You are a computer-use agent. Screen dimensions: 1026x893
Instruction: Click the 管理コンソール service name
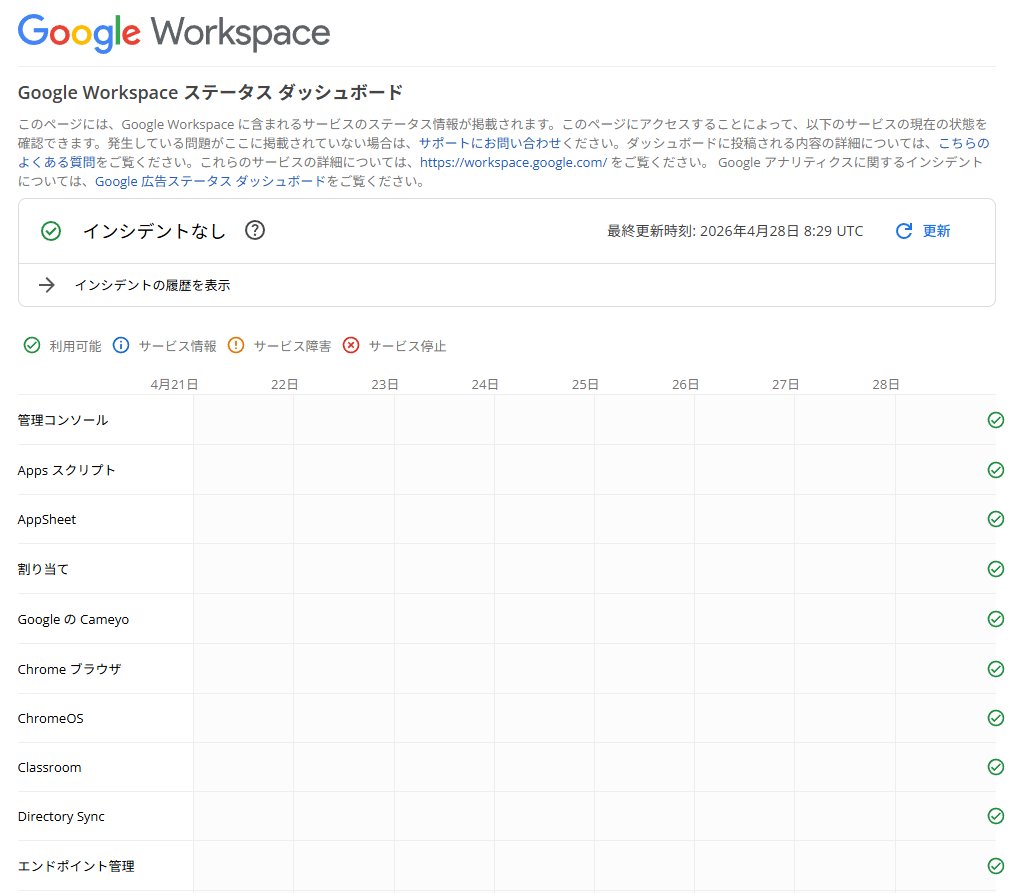63,420
